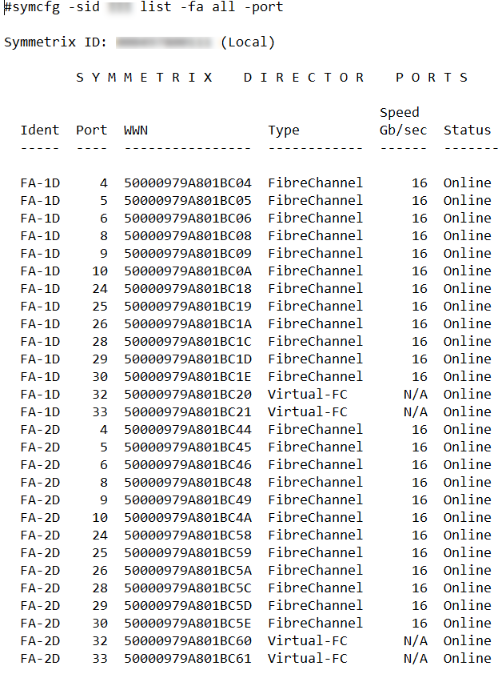
Task: Click the 'Gb/sec' header text
Action: (x=403, y=130)
